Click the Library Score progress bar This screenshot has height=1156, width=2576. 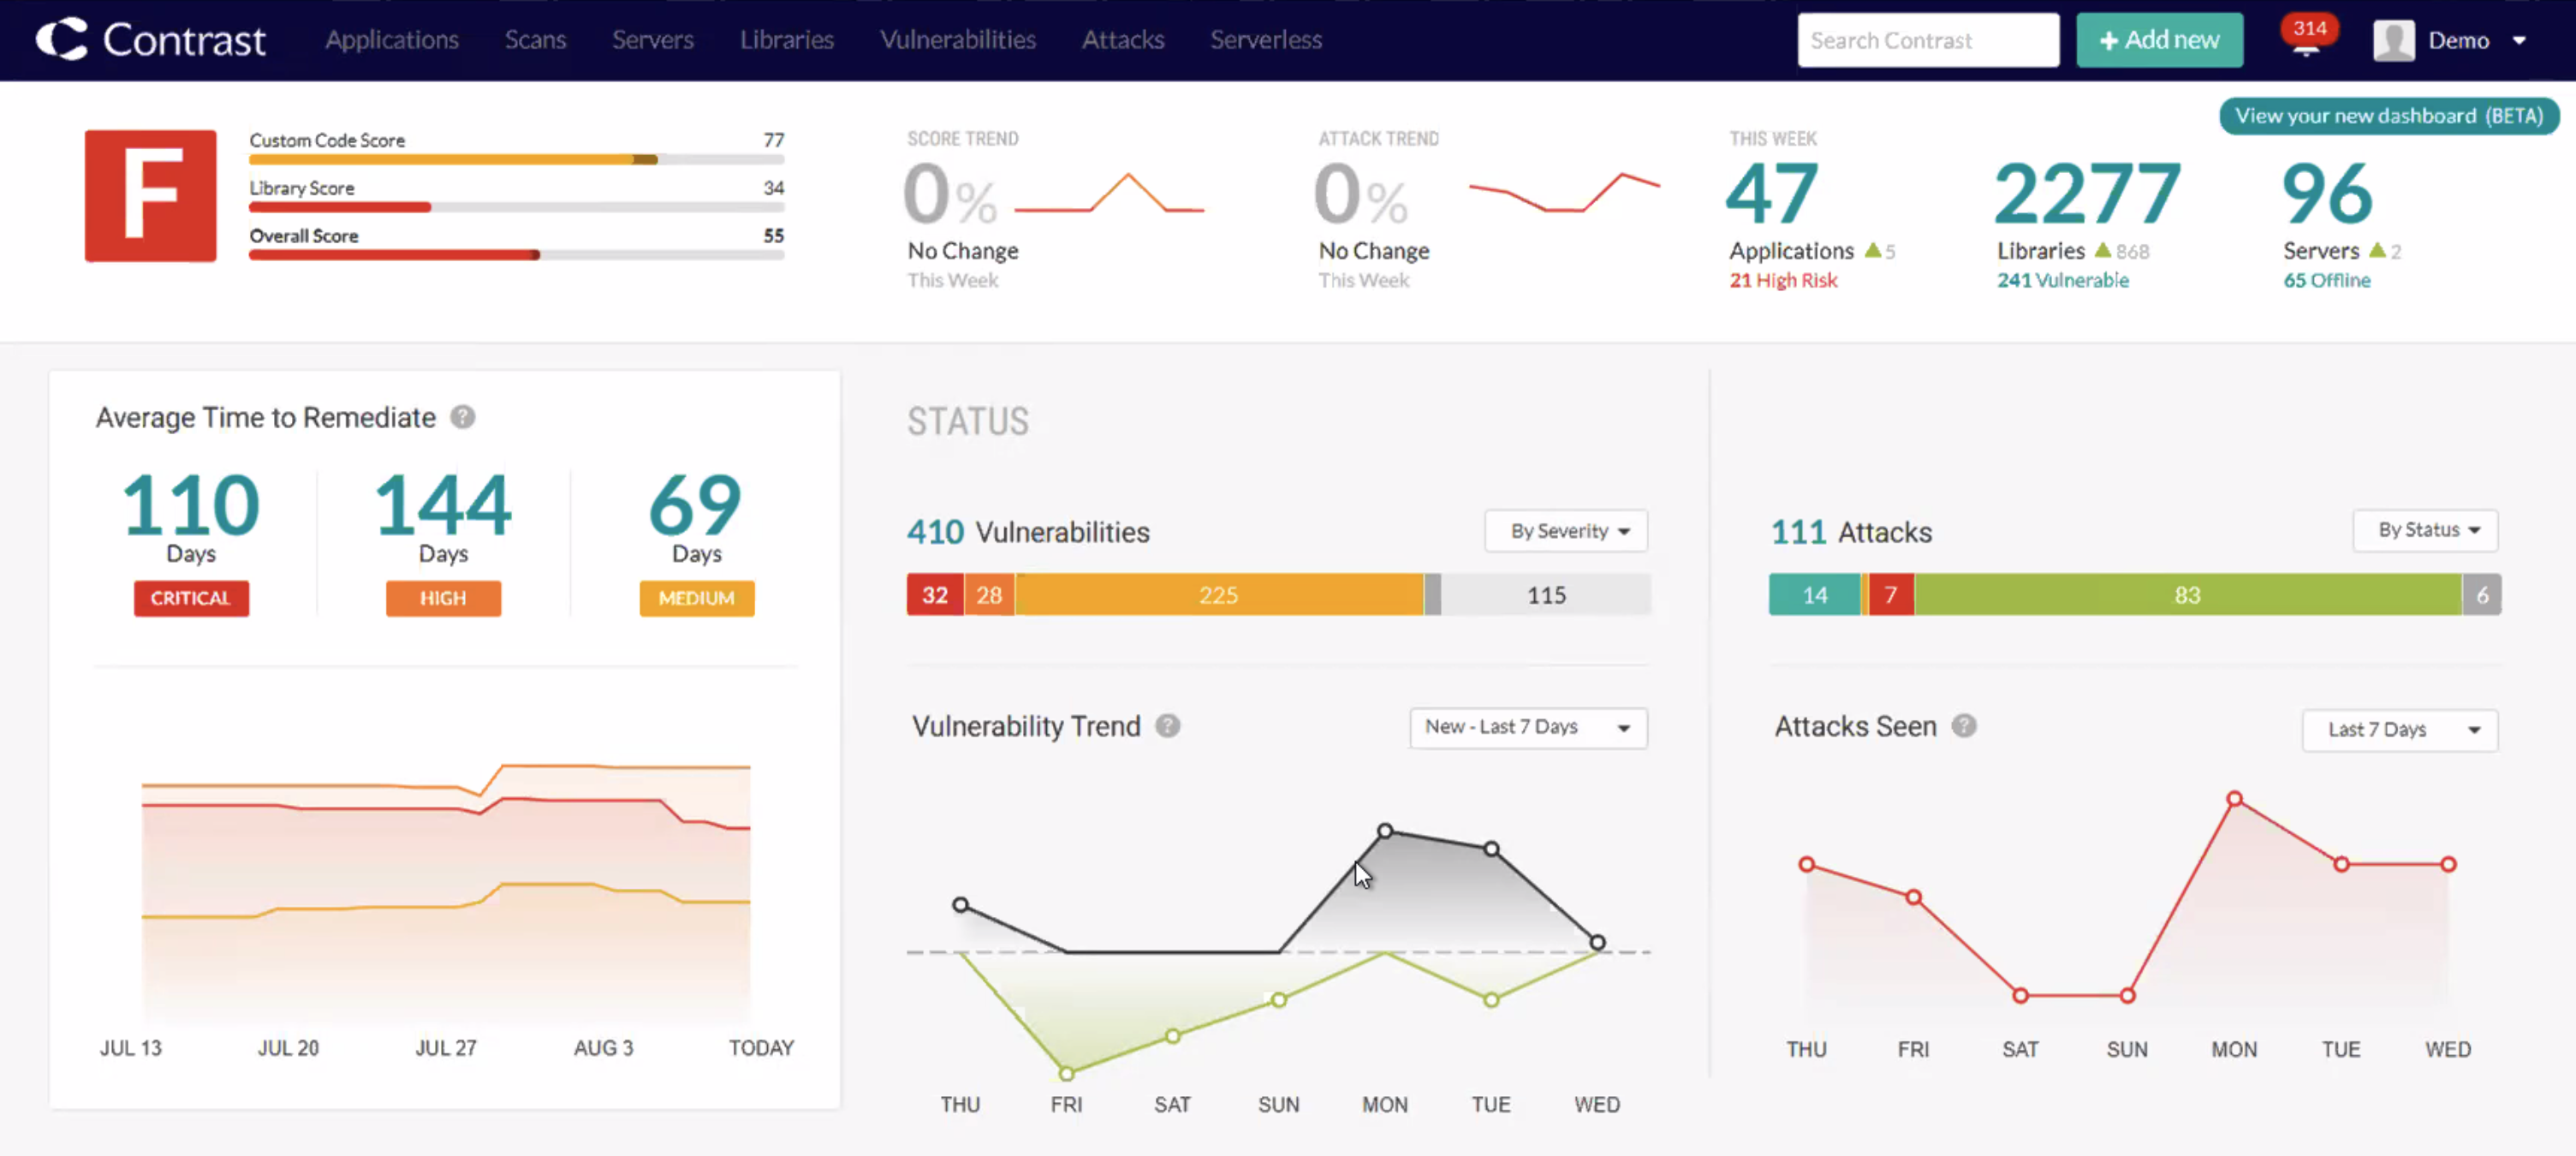(x=516, y=207)
